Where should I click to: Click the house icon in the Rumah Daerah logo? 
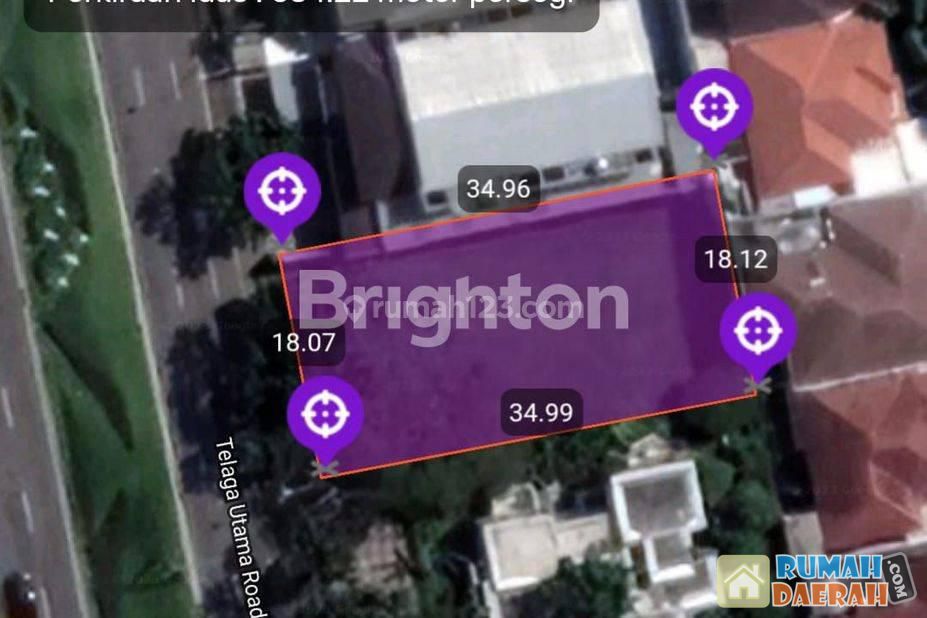743,582
